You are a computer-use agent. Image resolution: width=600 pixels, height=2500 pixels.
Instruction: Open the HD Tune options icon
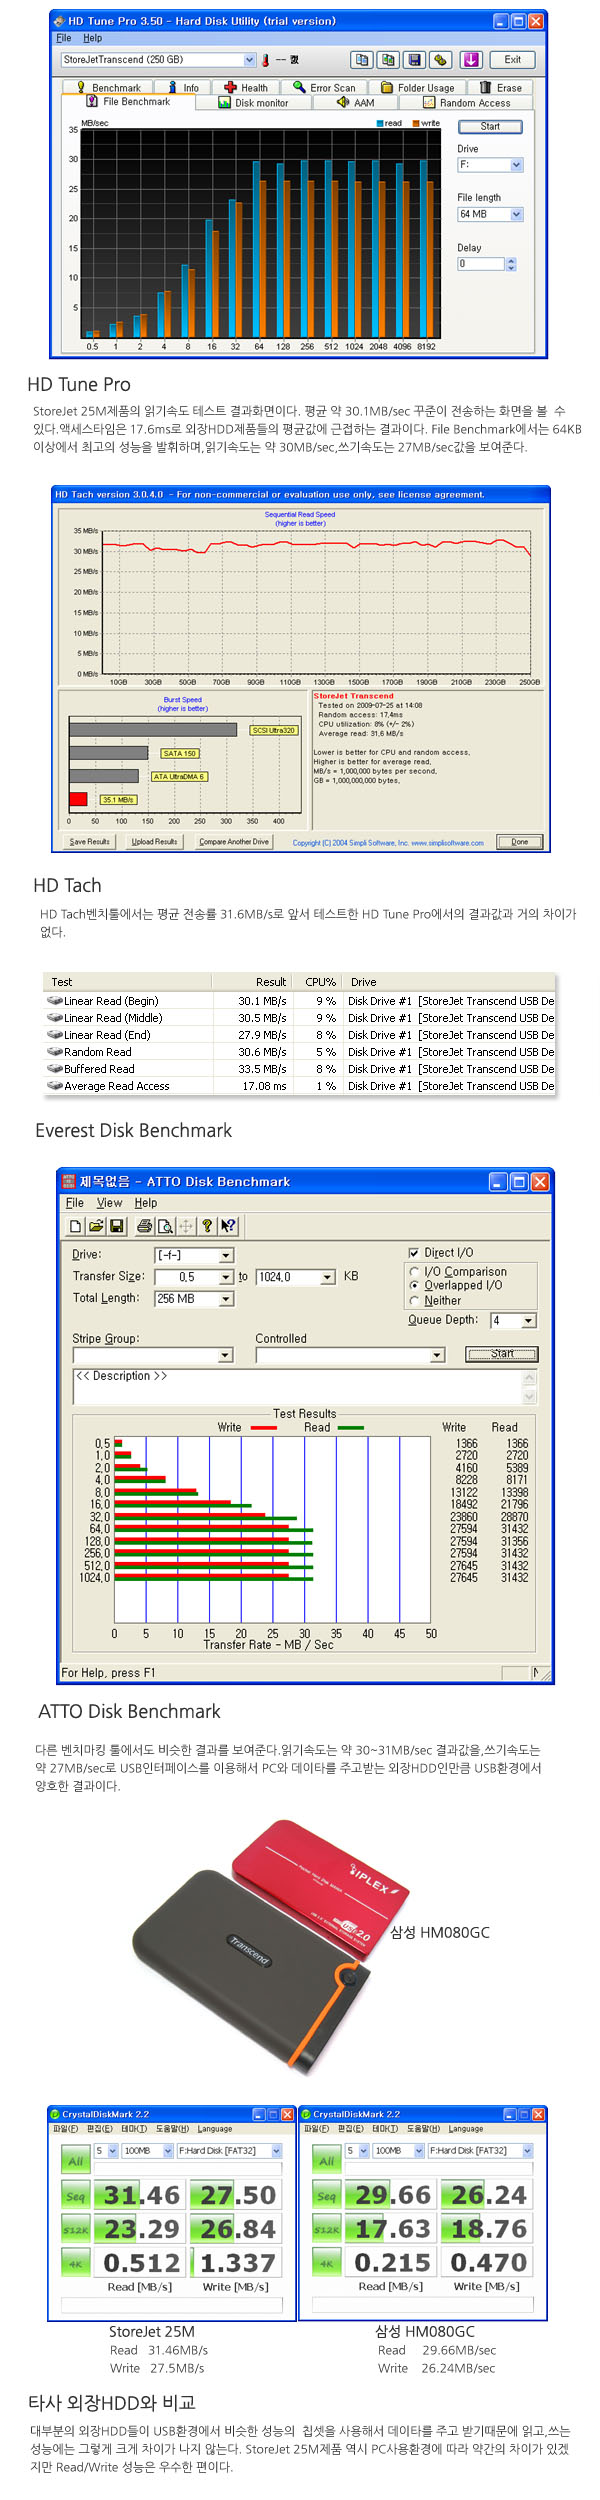pos(440,60)
